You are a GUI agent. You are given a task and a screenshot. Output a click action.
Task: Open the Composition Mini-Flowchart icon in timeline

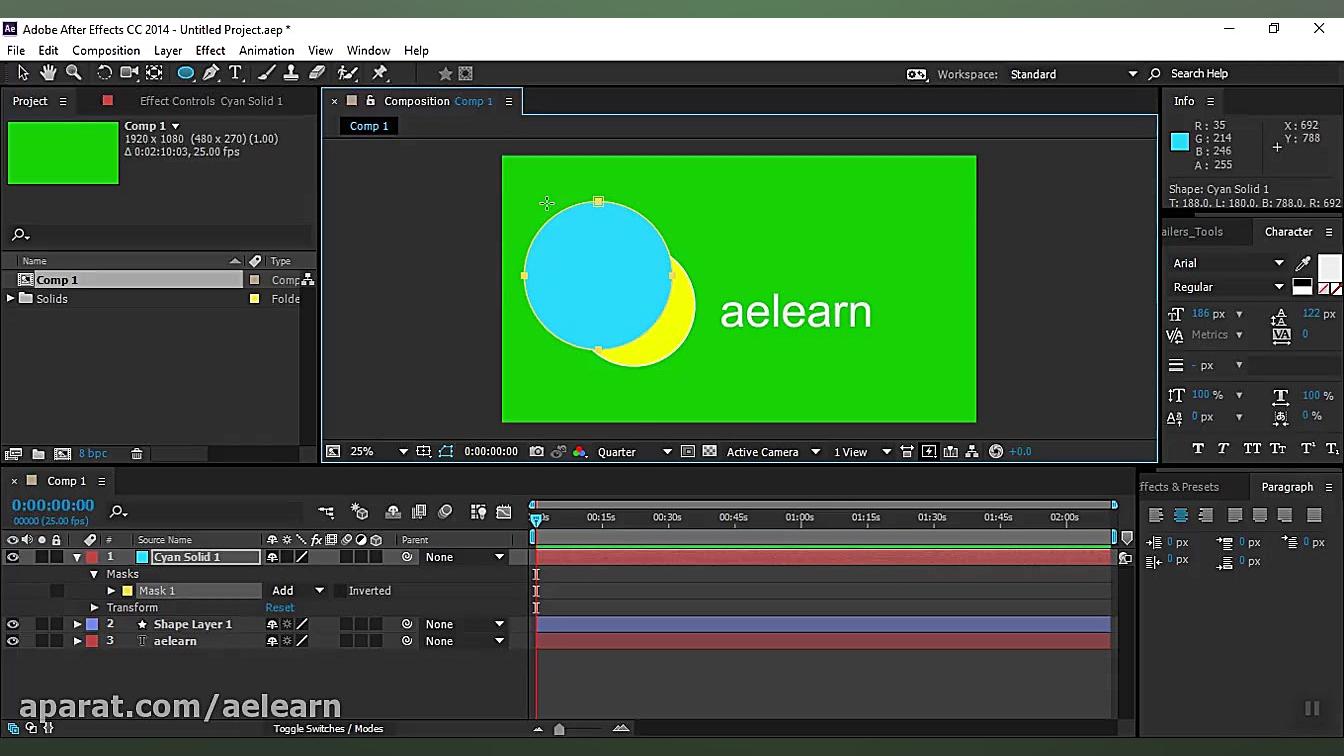(x=326, y=512)
